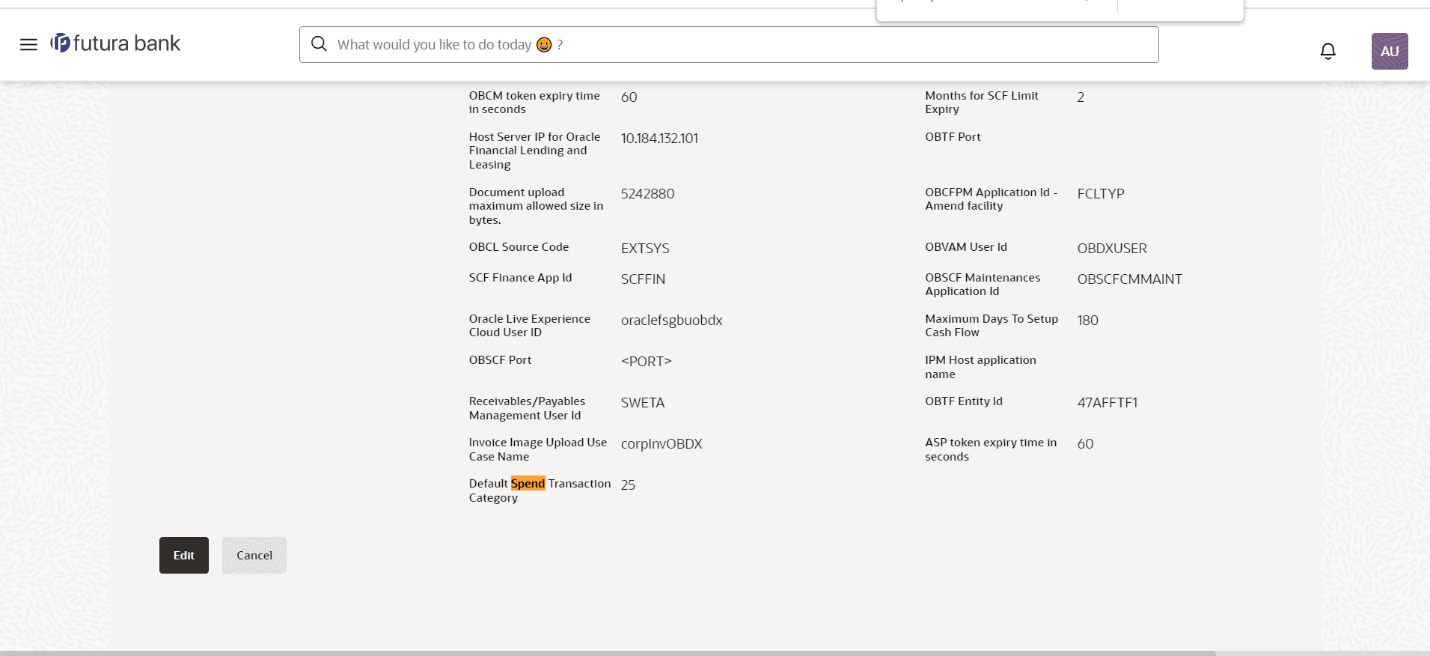This screenshot has height=656, width=1430.
Task: Click the highlighted word Spend
Action: (x=528, y=484)
